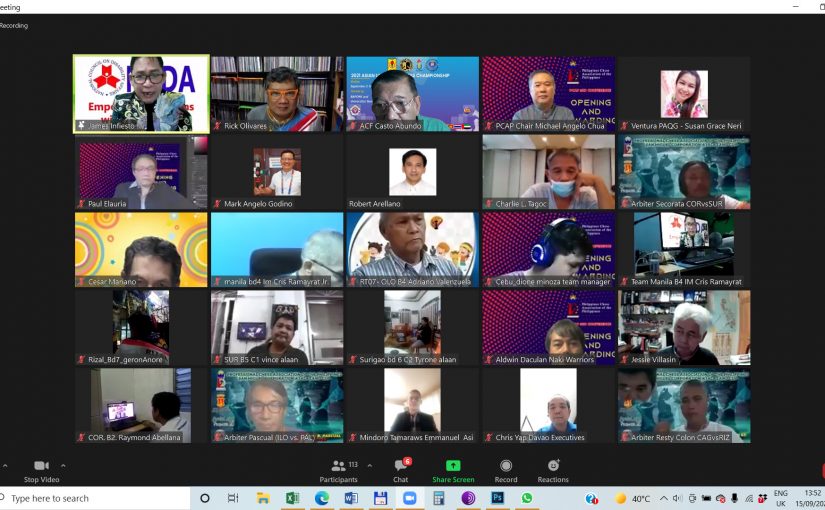Open Word from the taskbar
The image size is (825, 510).
351,498
